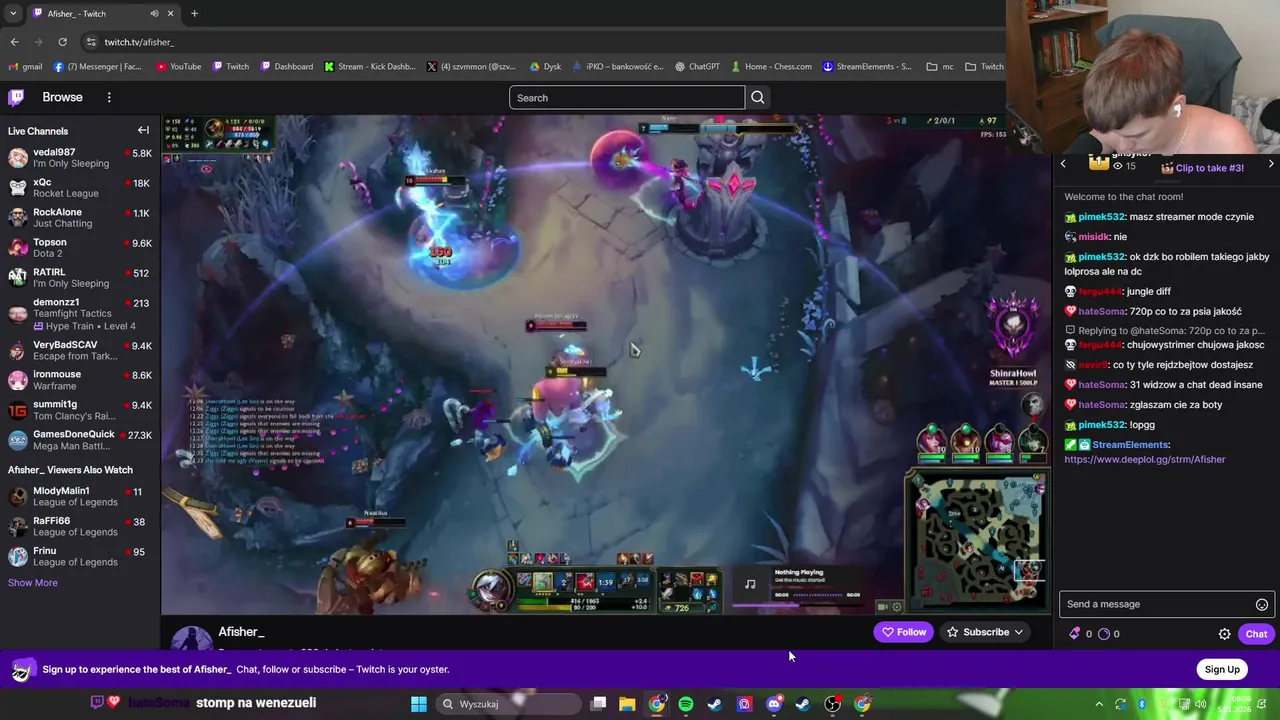Open Spotify from the taskbar
Image resolution: width=1280 pixels, height=720 pixels.
[x=686, y=704]
